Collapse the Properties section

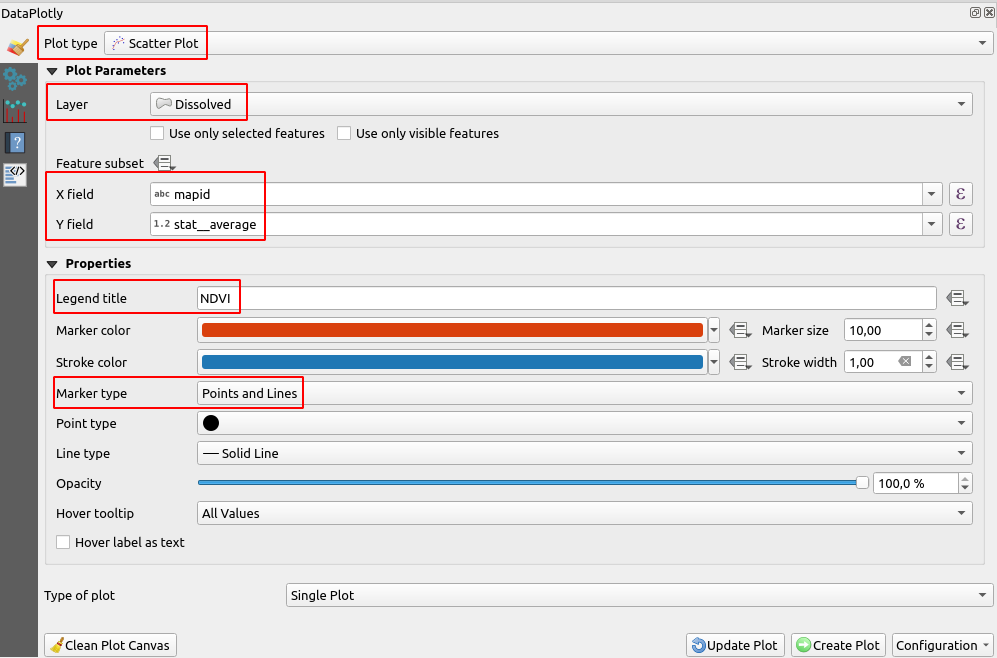point(52,263)
